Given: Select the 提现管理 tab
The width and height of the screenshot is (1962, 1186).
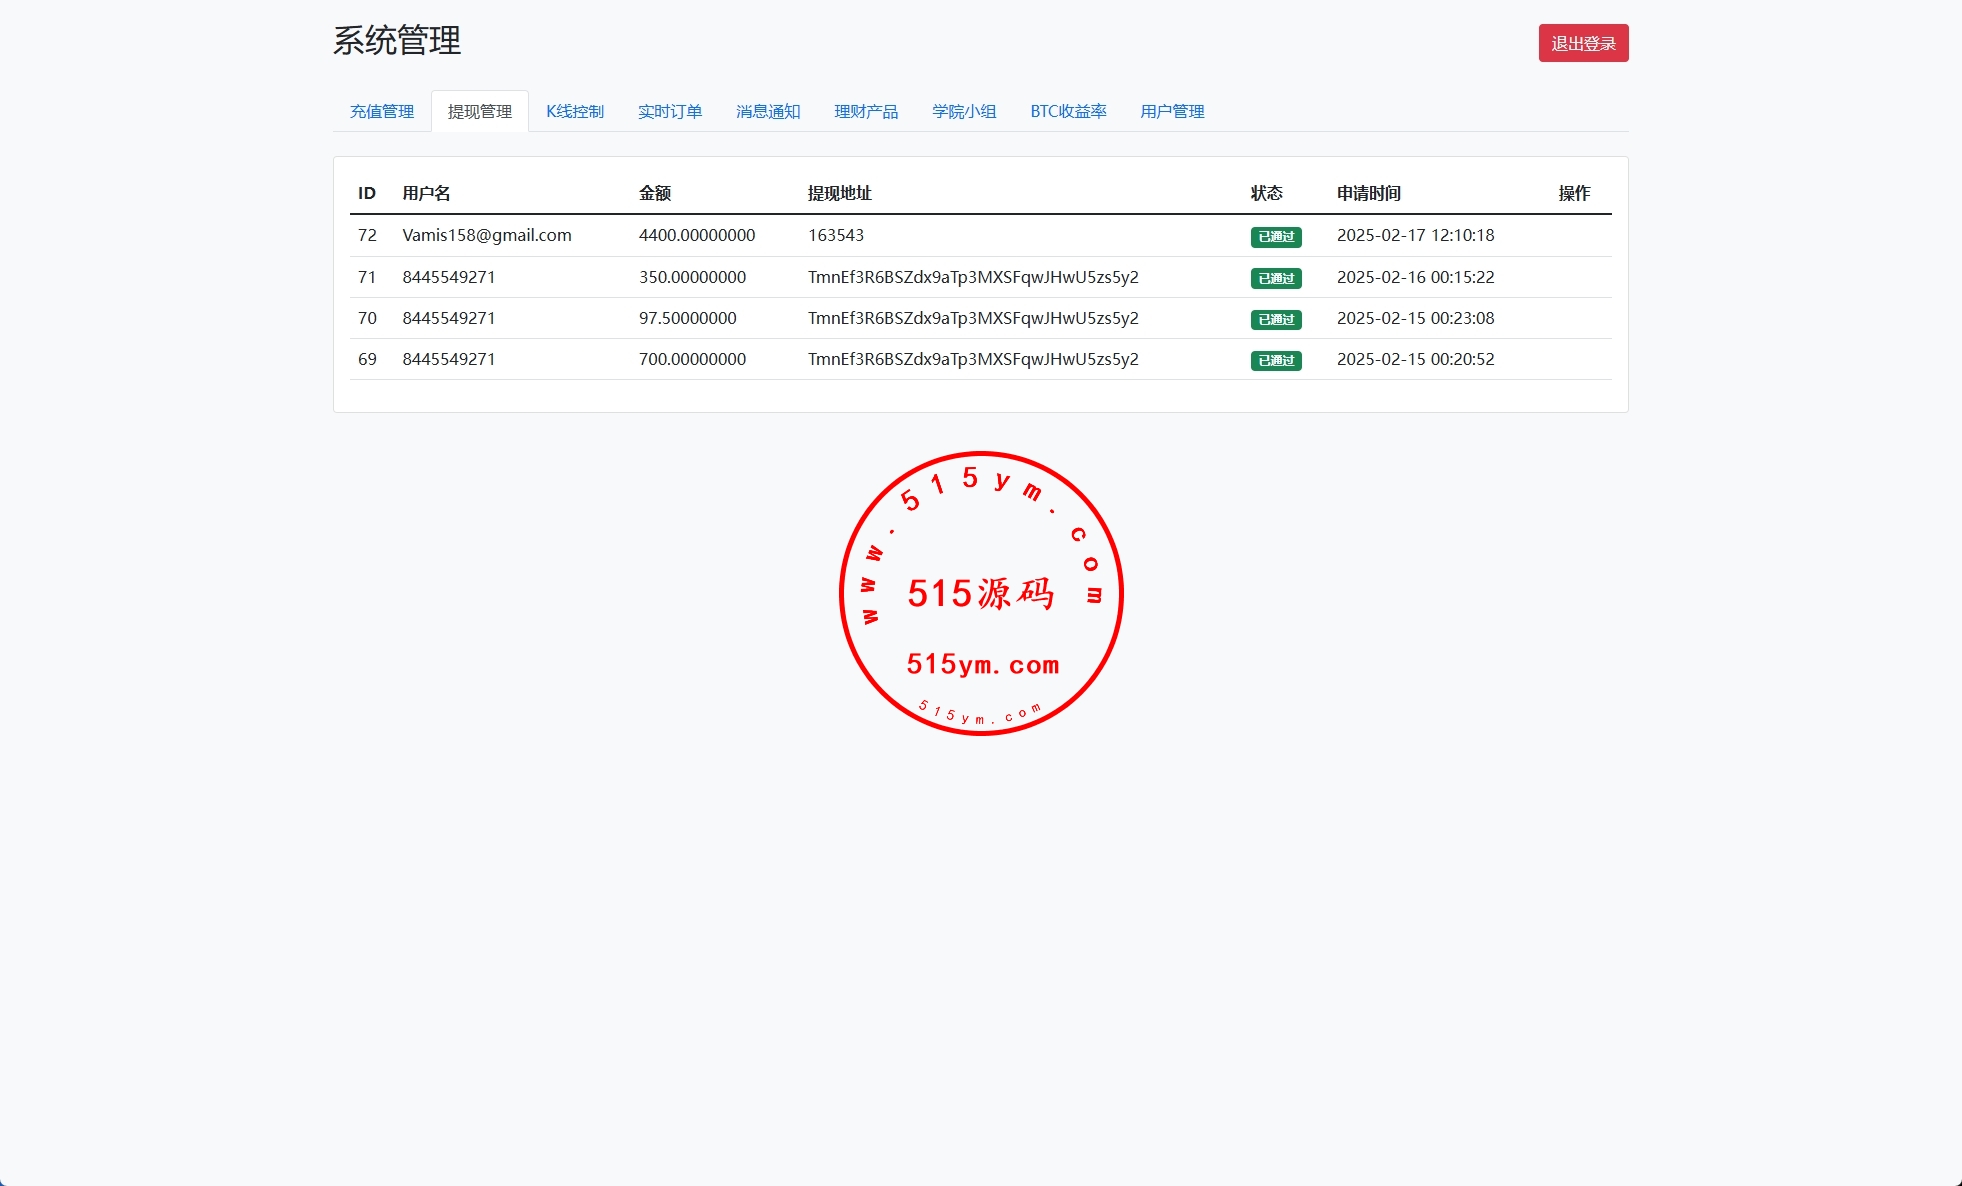Looking at the screenshot, I should click(479, 111).
